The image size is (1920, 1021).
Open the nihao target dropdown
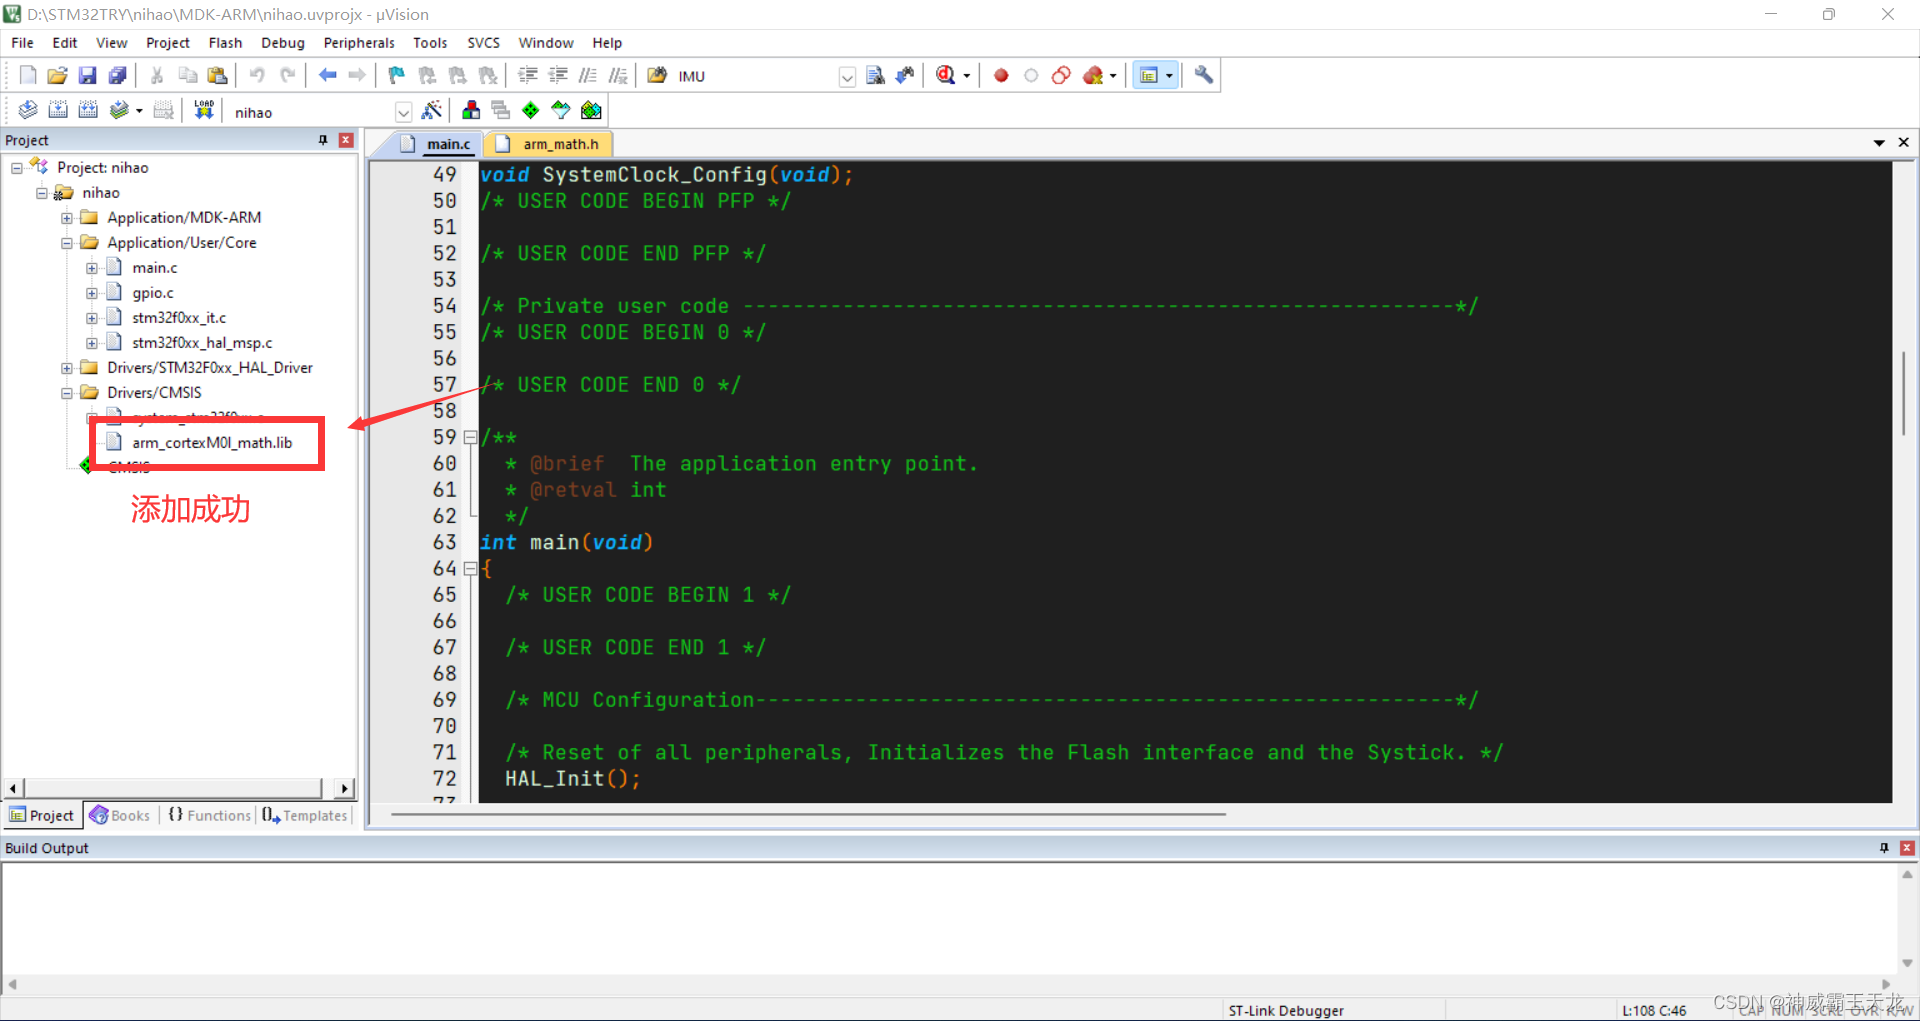point(403,112)
